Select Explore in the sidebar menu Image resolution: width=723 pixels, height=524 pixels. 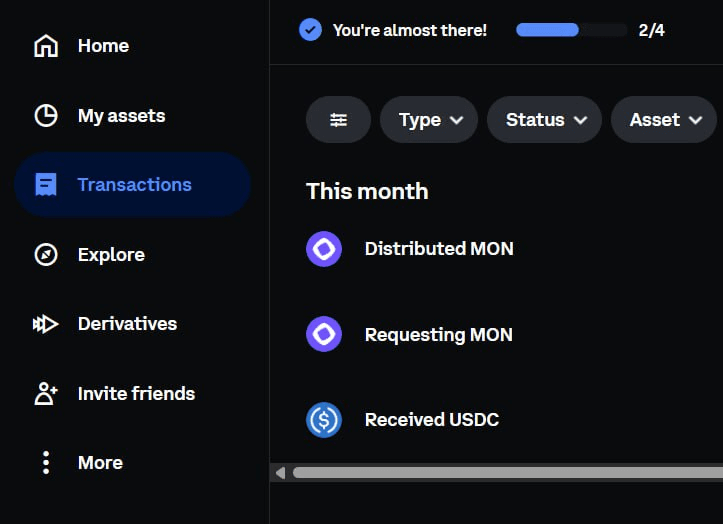click(111, 255)
